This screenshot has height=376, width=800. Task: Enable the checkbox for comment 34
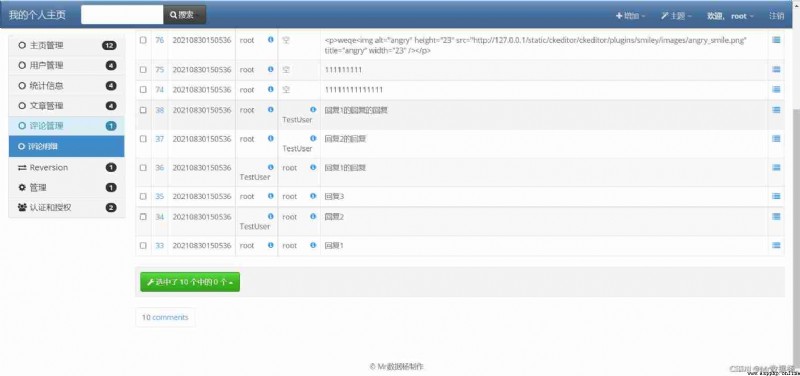143,217
